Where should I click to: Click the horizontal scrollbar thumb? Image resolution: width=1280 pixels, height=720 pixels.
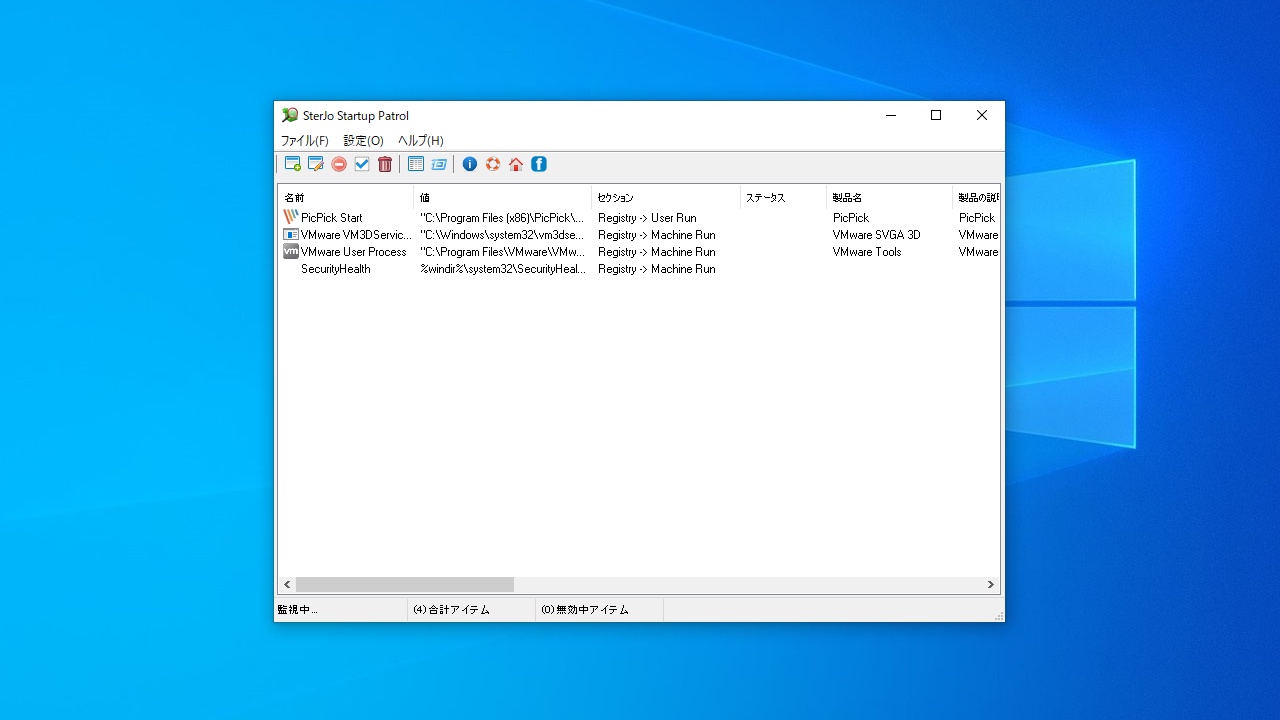[x=405, y=584]
